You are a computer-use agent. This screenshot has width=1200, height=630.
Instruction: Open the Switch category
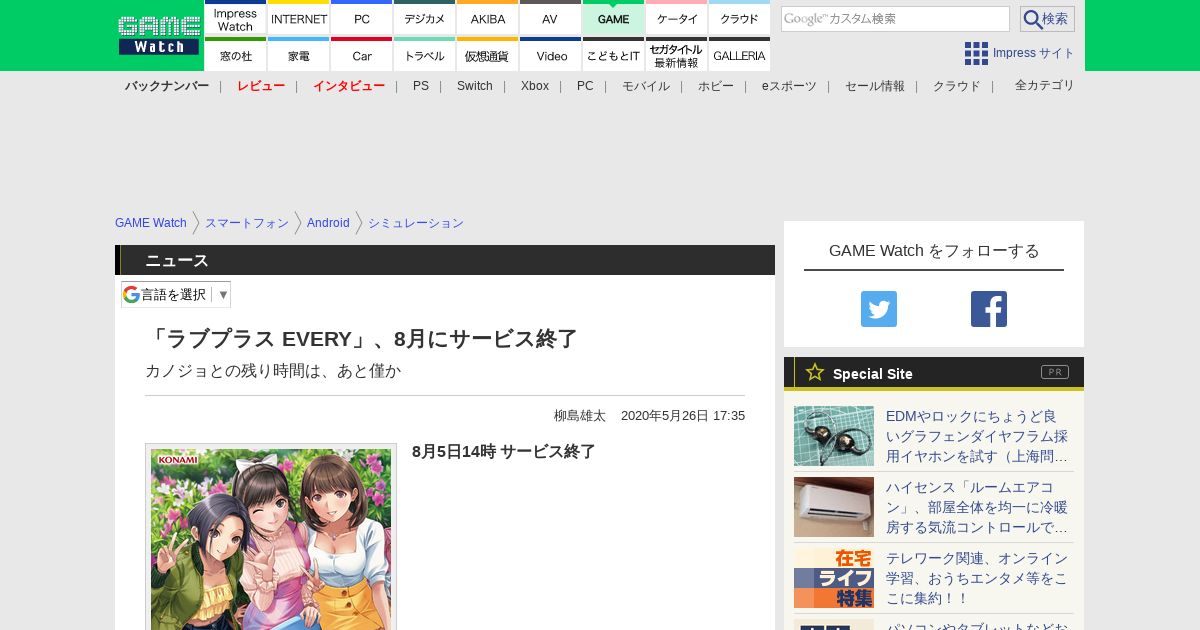tap(475, 86)
